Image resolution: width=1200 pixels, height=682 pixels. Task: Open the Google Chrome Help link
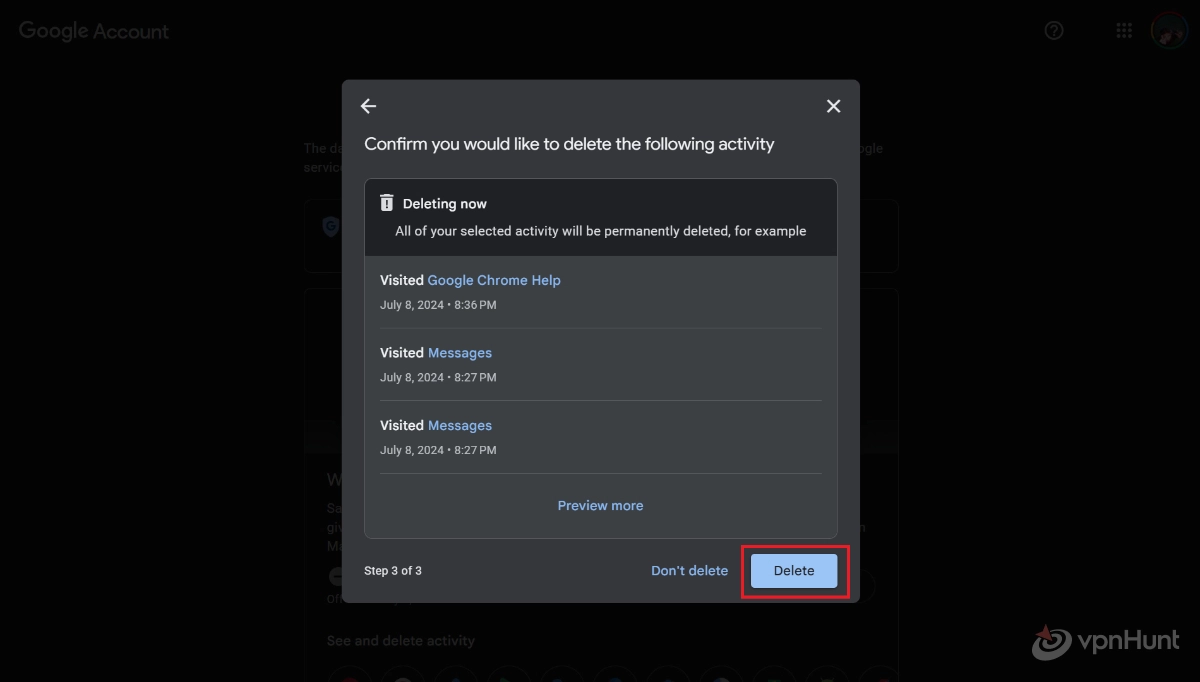pyautogui.click(x=494, y=280)
